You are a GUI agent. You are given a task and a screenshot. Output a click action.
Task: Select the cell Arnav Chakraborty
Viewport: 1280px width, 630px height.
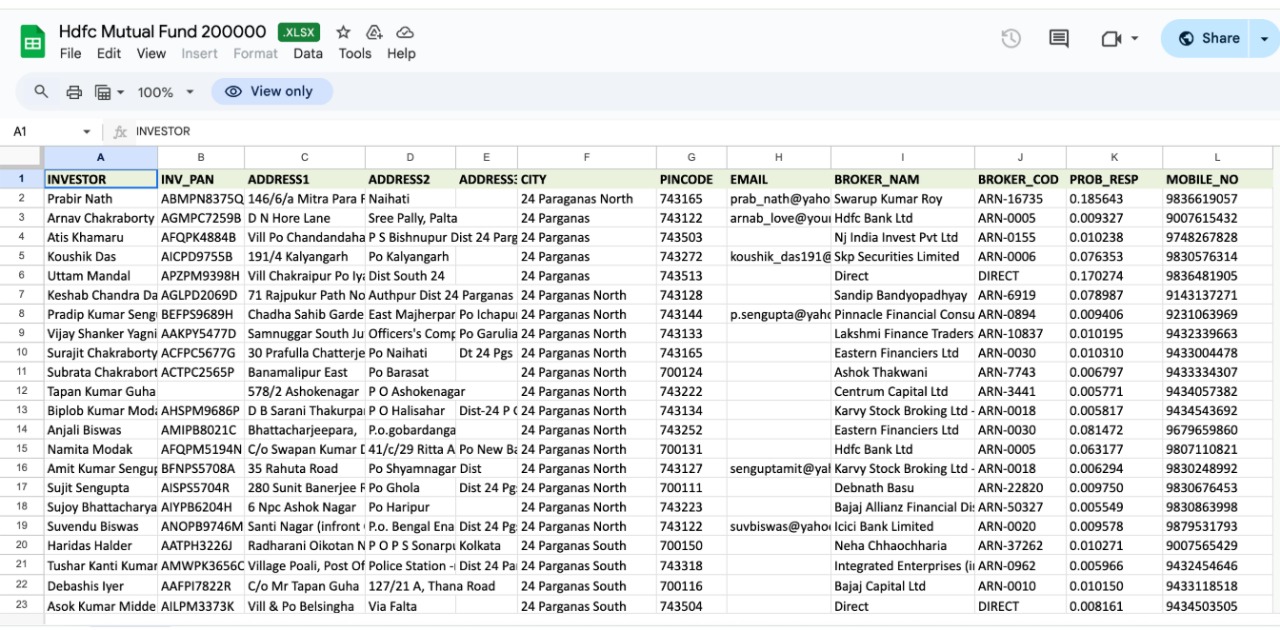pos(101,218)
